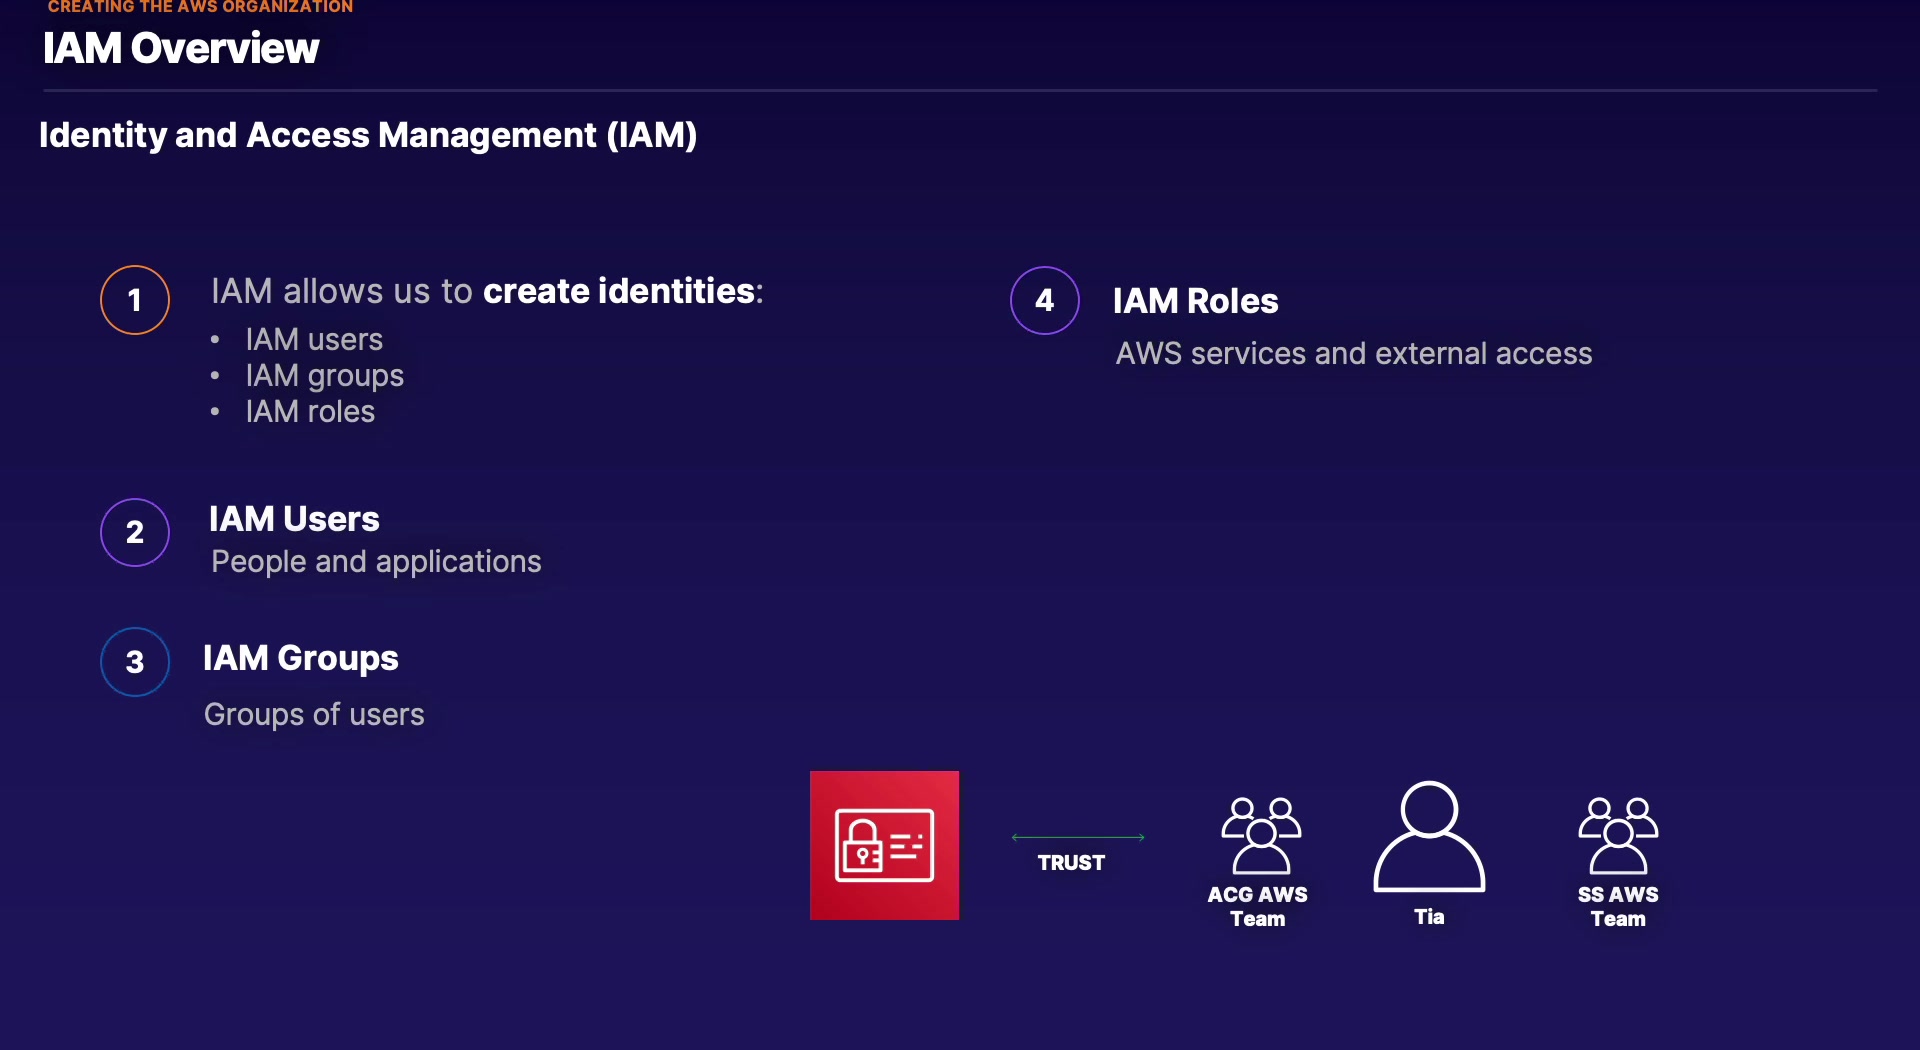This screenshot has height=1050, width=1920.
Task: Click the 'IAM roles' bullet item
Action: (x=310, y=412)
